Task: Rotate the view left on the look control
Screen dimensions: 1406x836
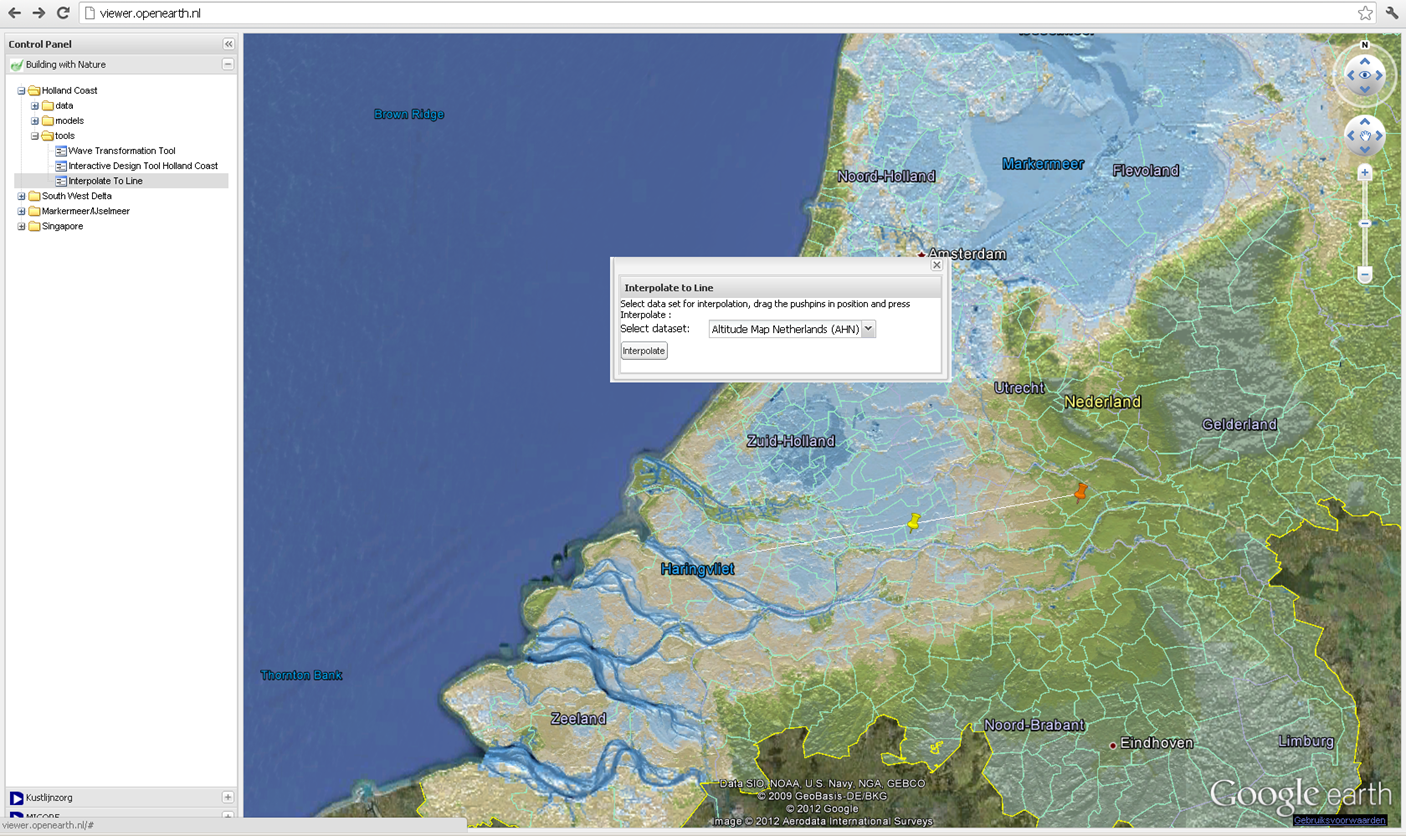Action: [1351, 75]
